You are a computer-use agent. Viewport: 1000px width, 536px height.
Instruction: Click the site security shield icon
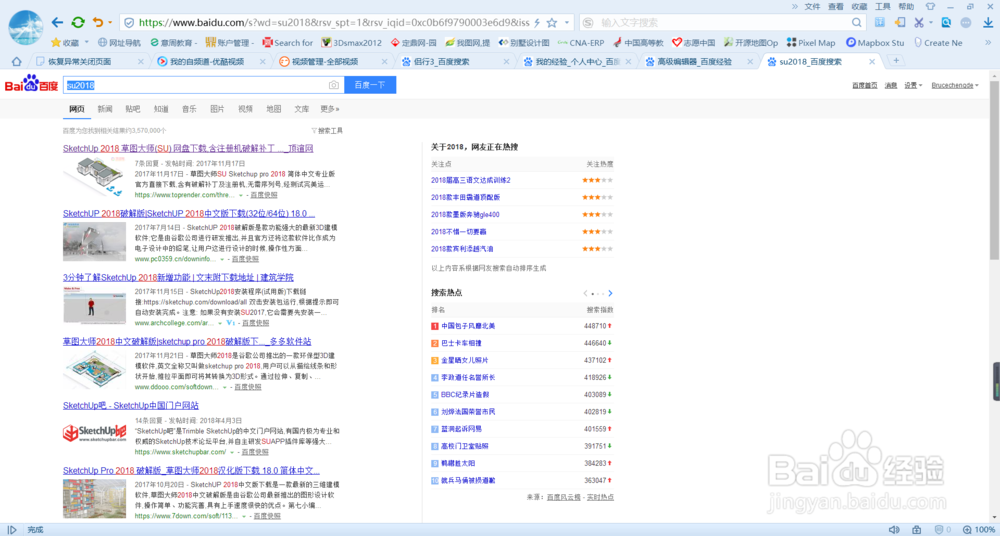point(129,22)
